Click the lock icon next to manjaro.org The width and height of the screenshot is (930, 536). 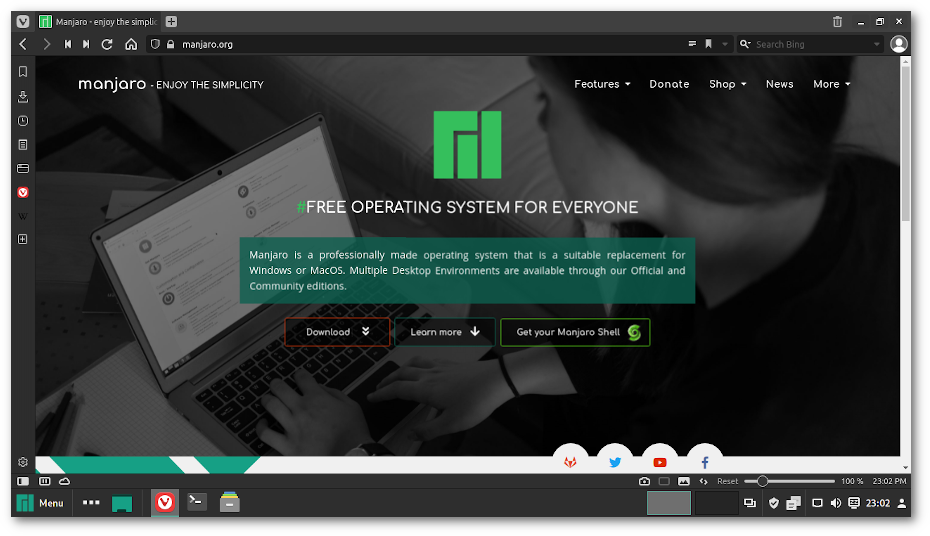coord(171,44)
